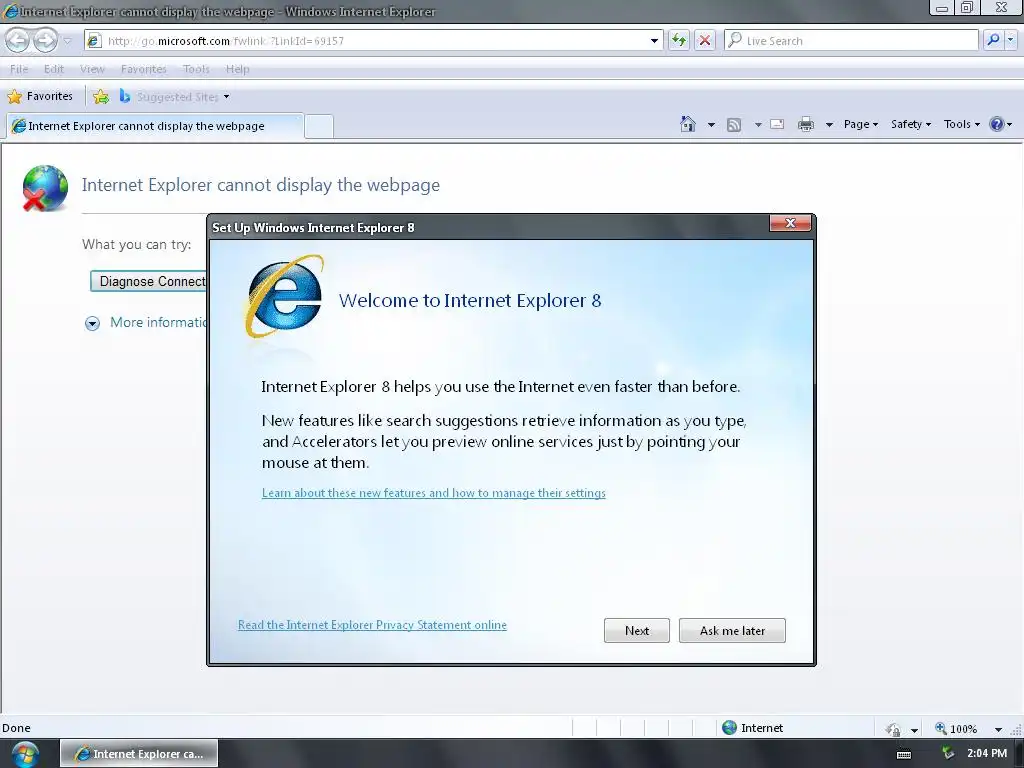Image resolution: width=1024 pixels, height=768 pixels.
Task: Expand the Feeds dropdown arrow
Action: pyautogui.click(x=758, y=125)
